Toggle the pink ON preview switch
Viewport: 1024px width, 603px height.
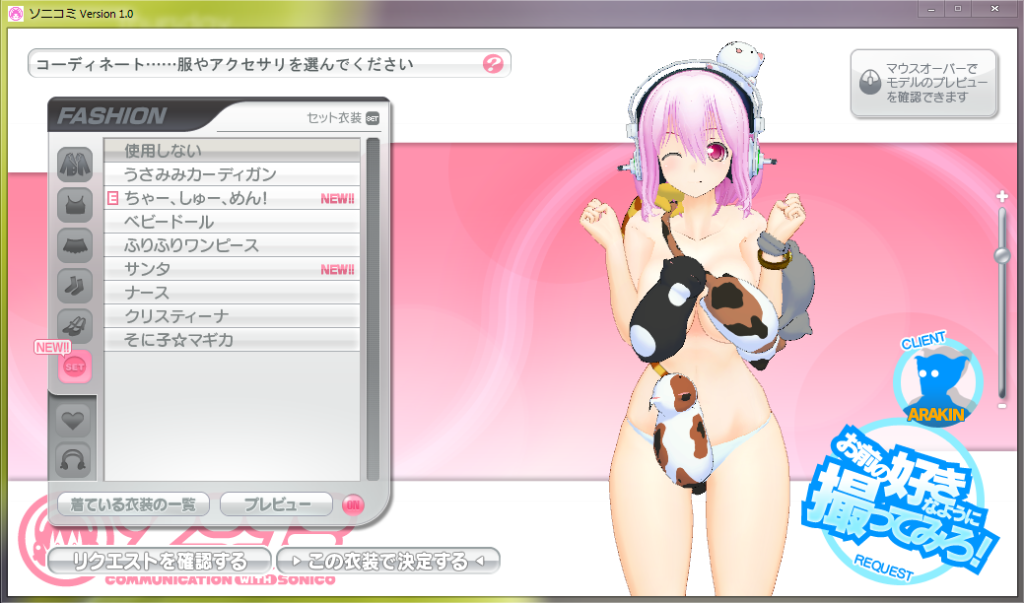coord(352,505)
